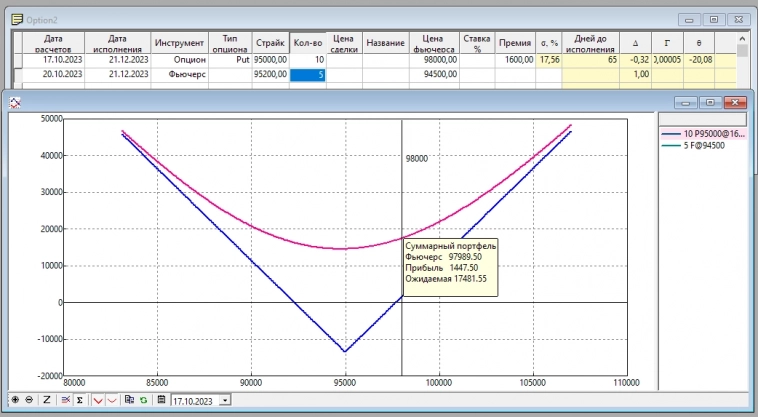This screenshot has width=758, height=417.
Task: Click the zoom in magnifier icon
Action: click(x=15, y=399)
